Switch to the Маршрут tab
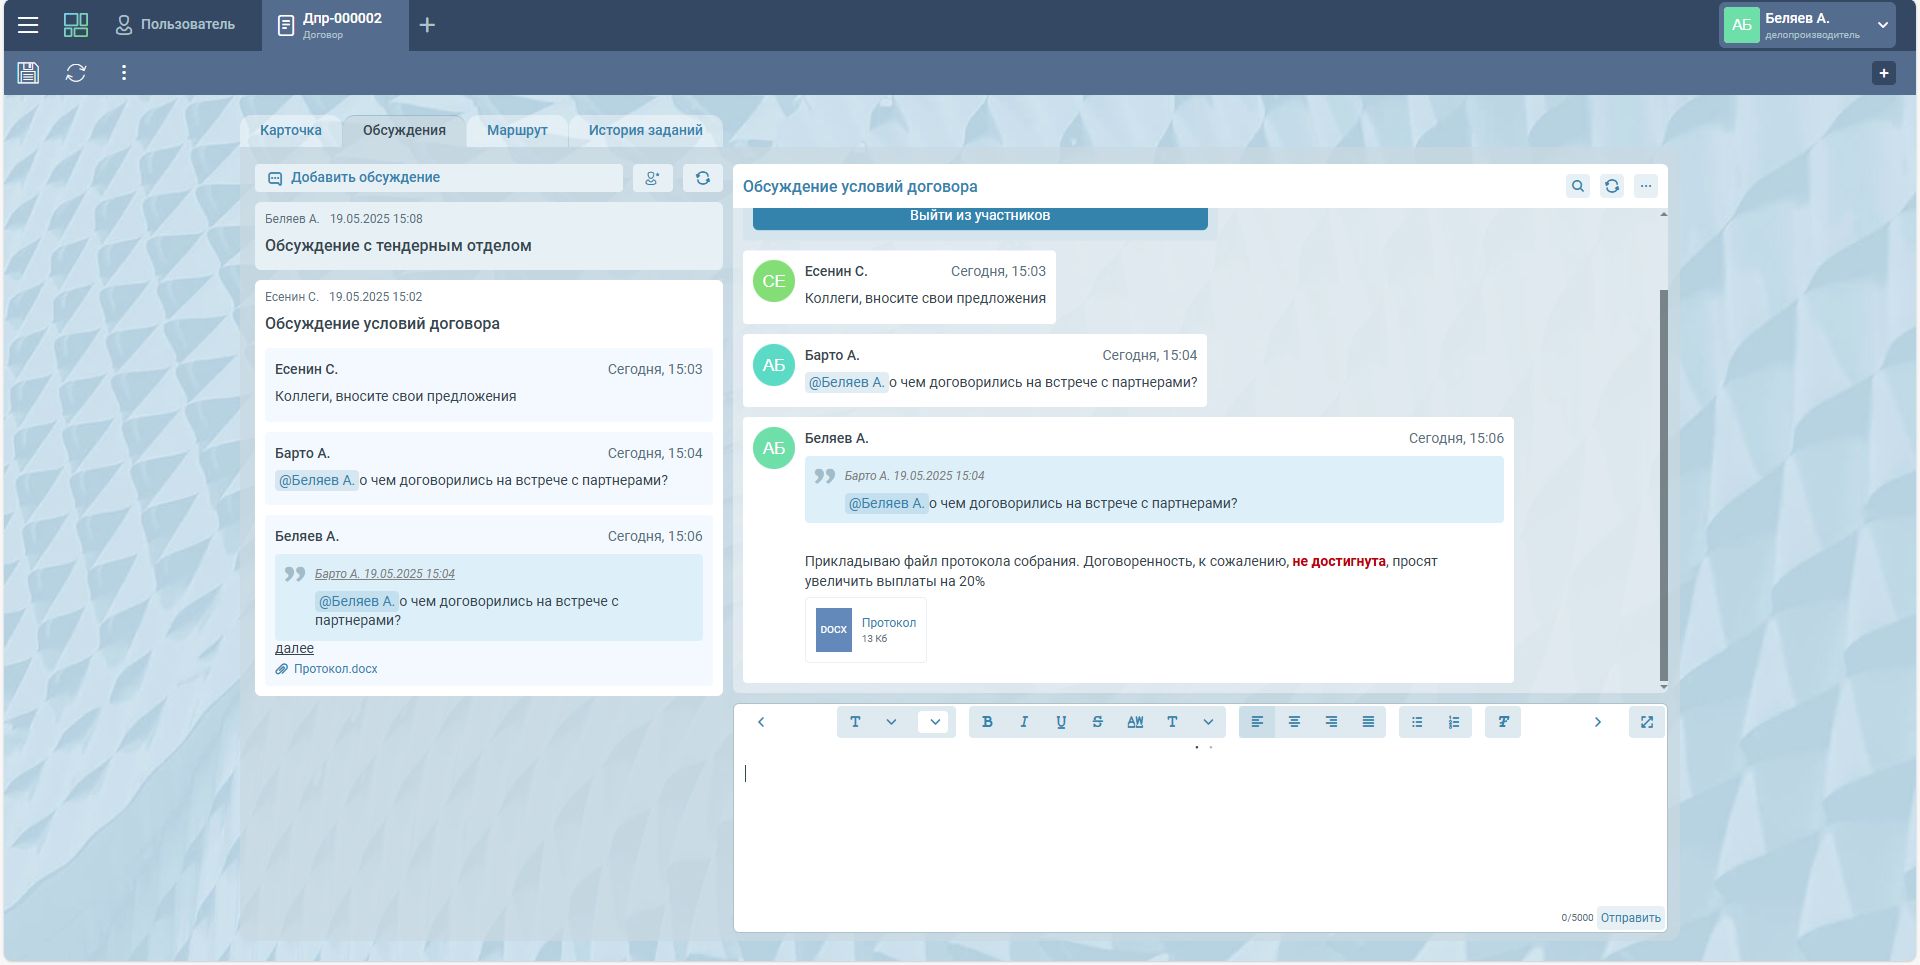1920x965 pixels. click(517, 130)
